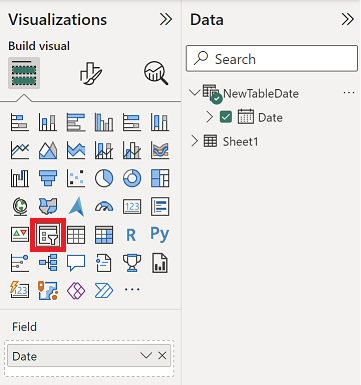Remove Date from the Field well
The width and height of the screenshot is (361, 385).
coord(162,356)
